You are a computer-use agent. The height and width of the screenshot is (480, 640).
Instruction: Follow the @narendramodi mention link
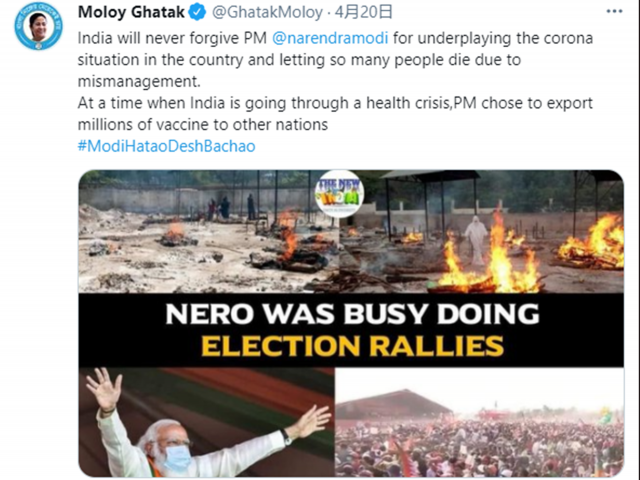click(330, 38)
